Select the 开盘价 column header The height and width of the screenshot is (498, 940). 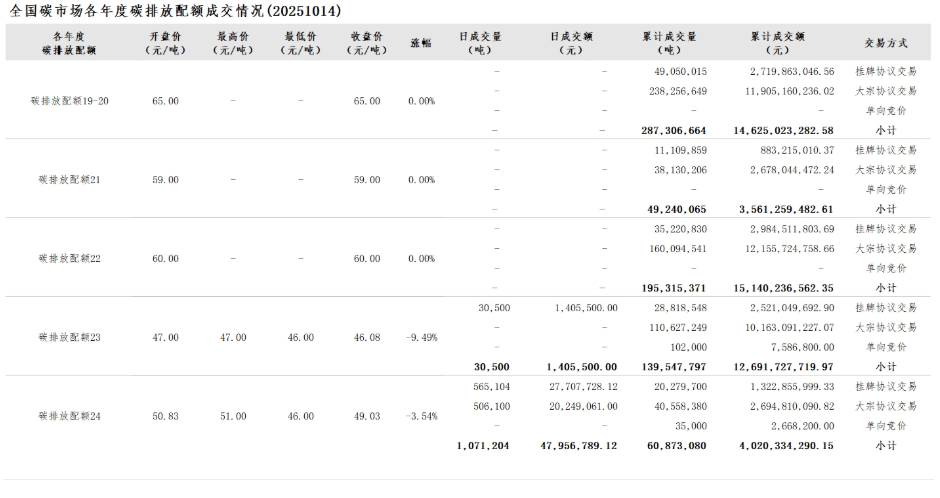click(165, 42)
